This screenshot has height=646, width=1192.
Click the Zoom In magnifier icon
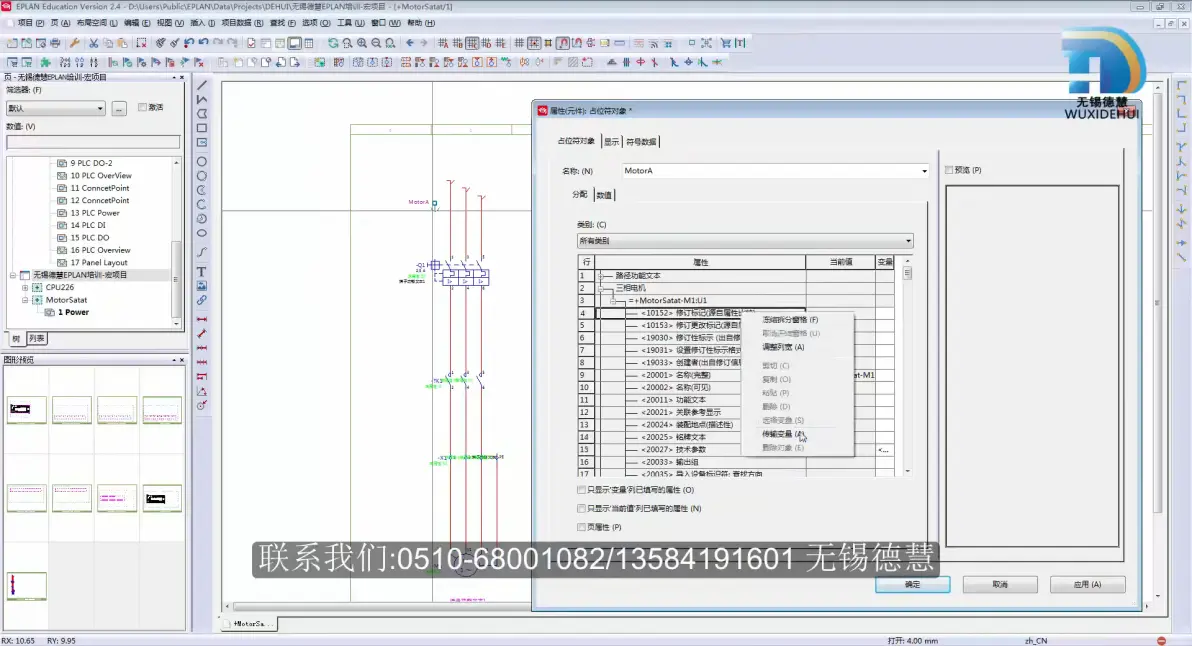click(362, 43)
